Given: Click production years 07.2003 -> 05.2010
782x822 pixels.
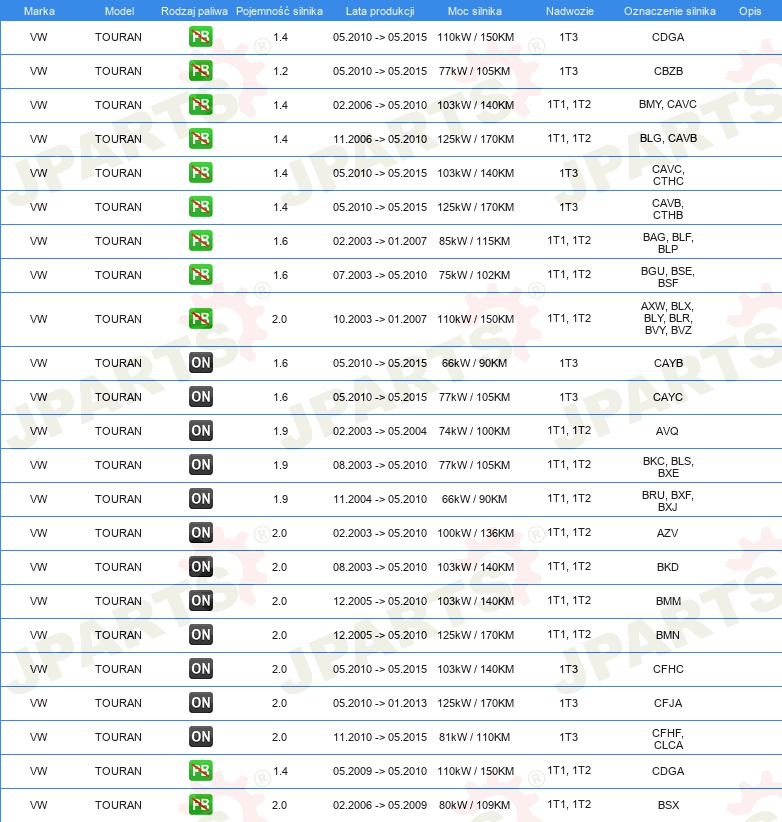Looking at the screenshot, I should tap(380, 275).
